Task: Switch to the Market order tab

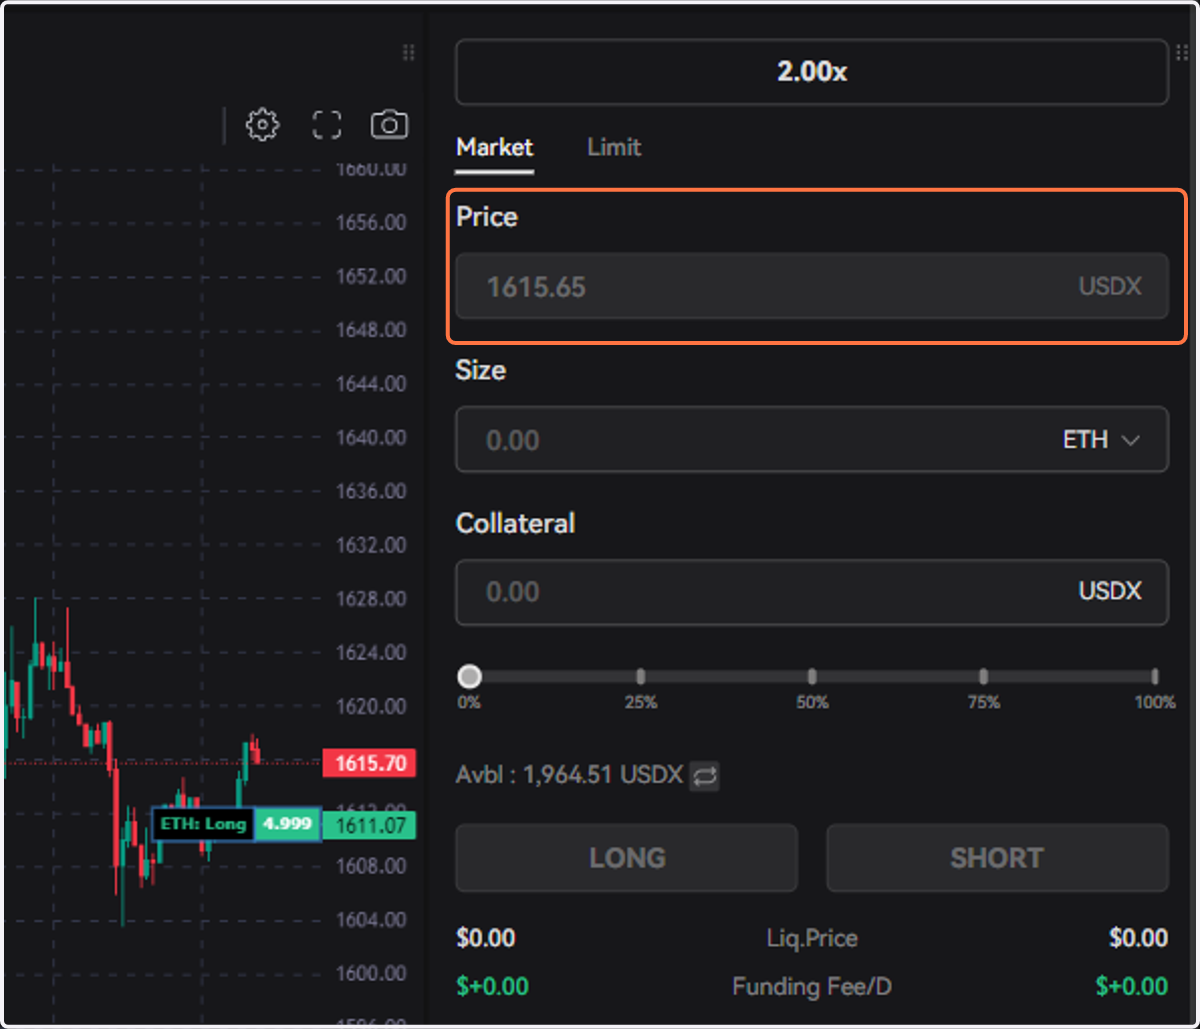Action: [495, 148]
